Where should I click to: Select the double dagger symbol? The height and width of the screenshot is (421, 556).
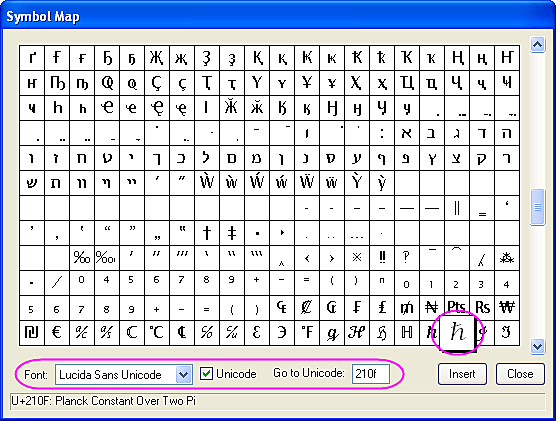pos(232,233)
